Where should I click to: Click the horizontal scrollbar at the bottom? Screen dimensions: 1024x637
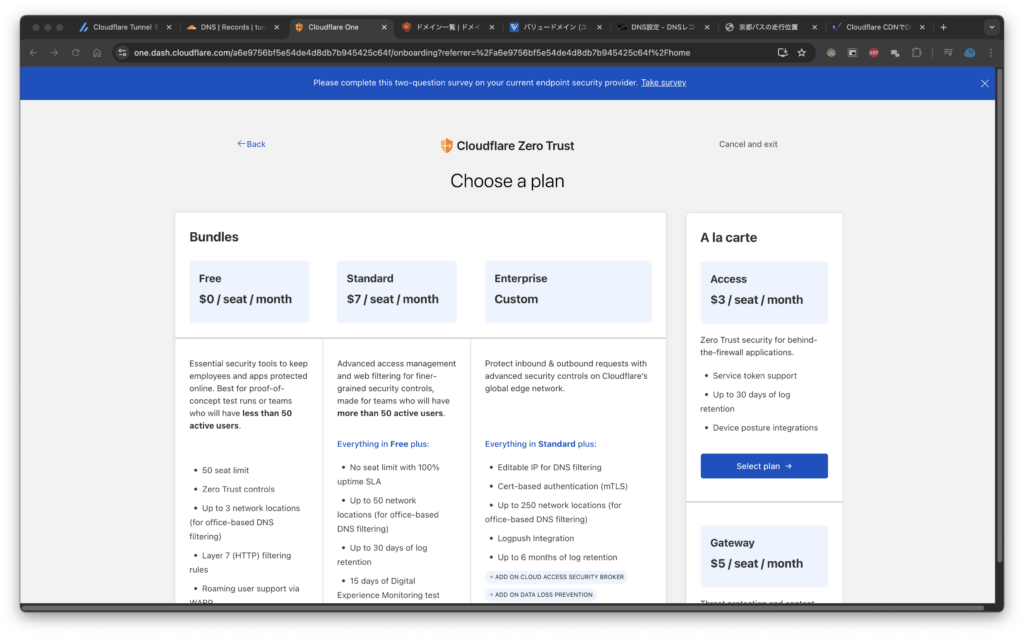[x=503, y=608]
